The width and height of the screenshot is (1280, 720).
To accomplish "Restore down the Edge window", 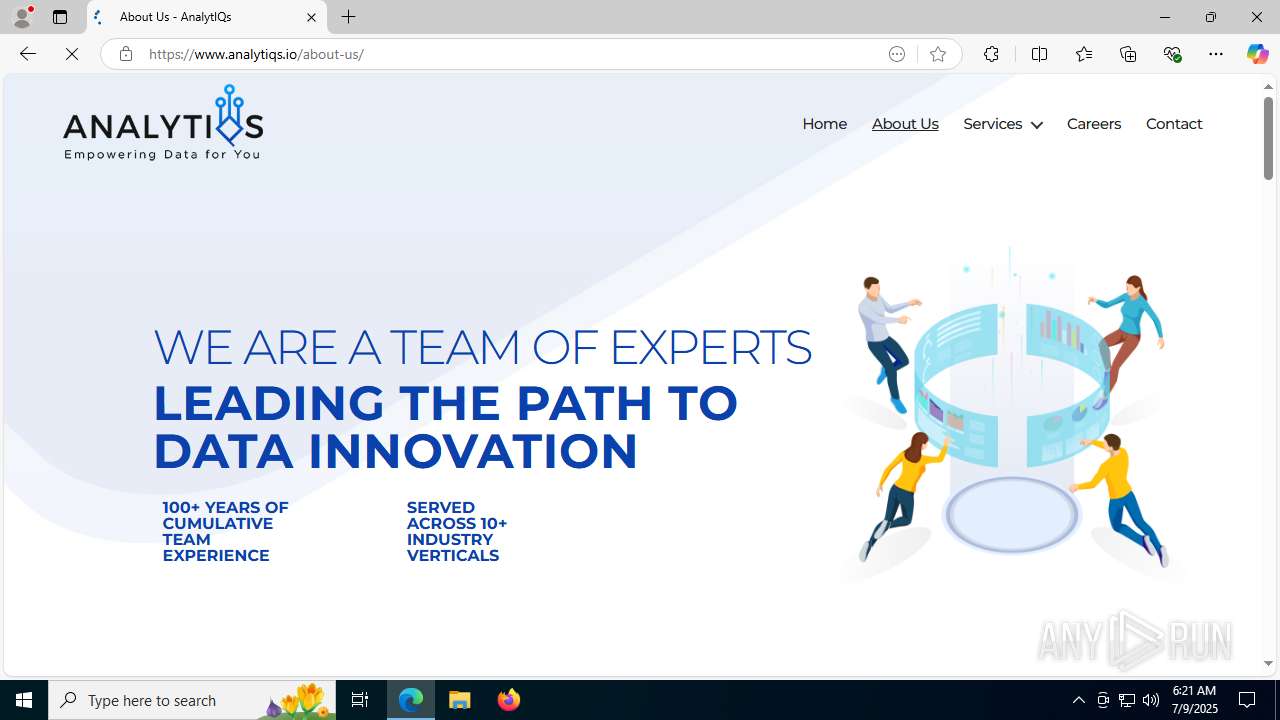I will click(x=1210, y=17).
